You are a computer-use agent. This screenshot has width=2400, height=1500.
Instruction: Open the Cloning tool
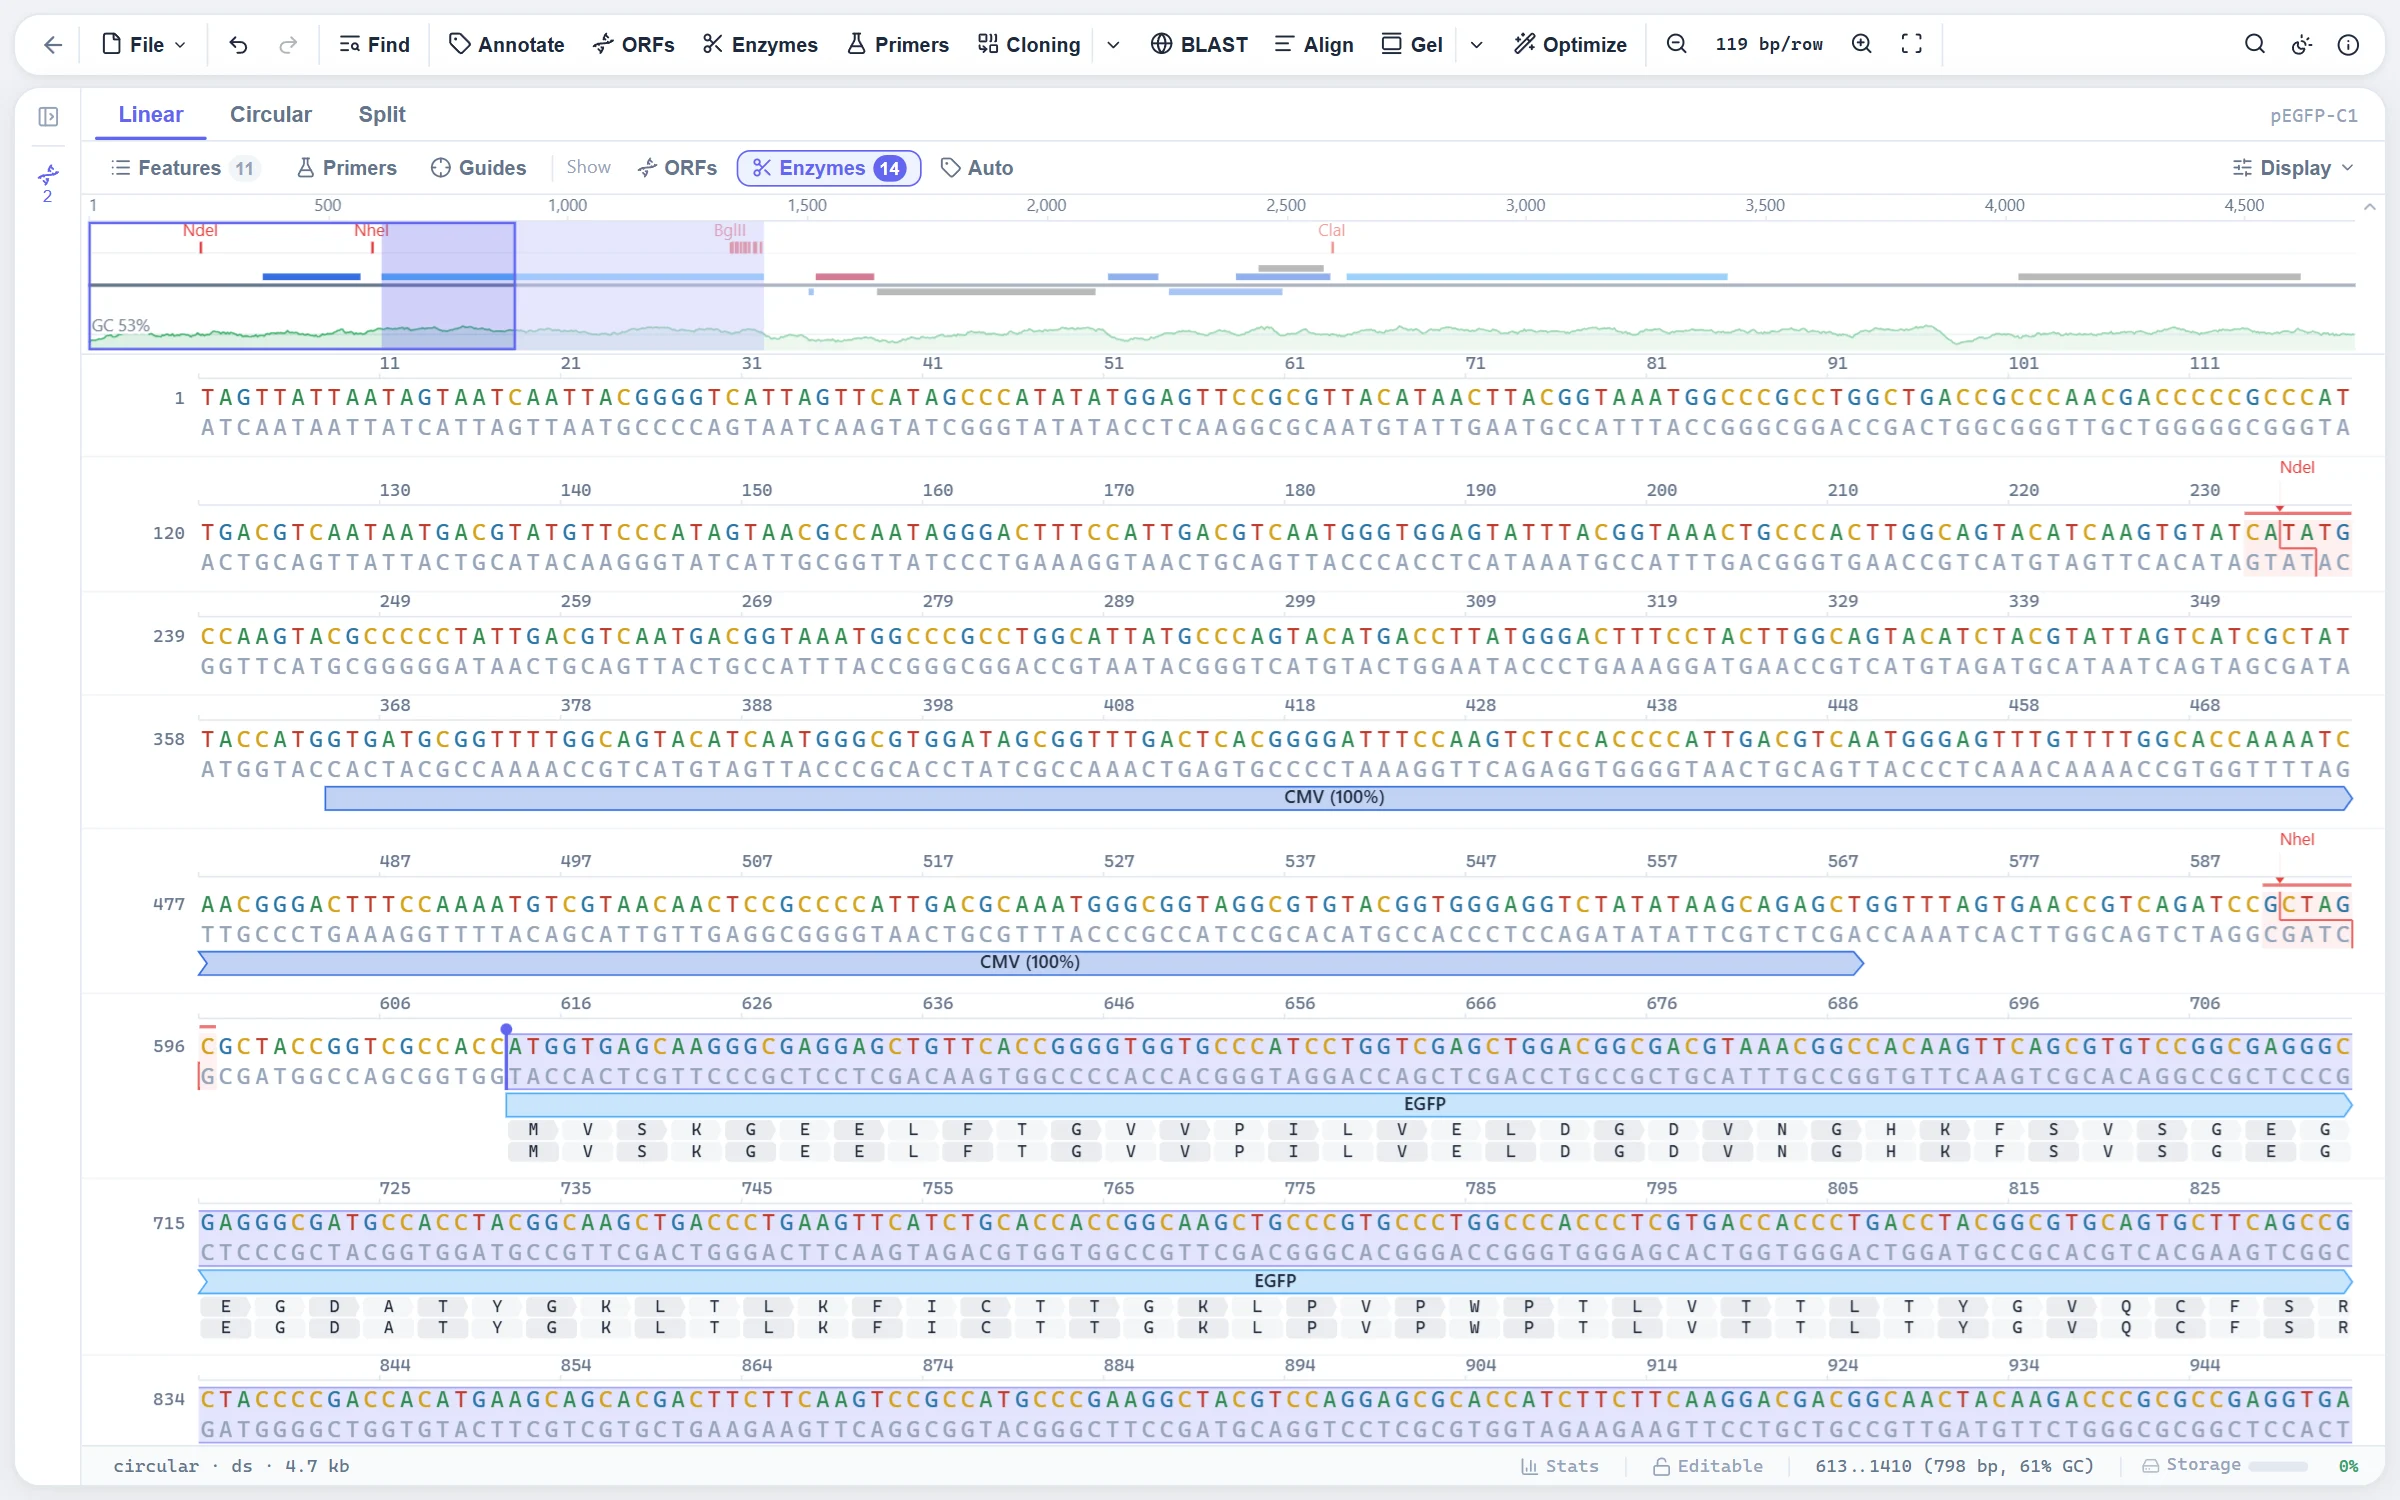pyautogui.click(x=1029, y=45)
